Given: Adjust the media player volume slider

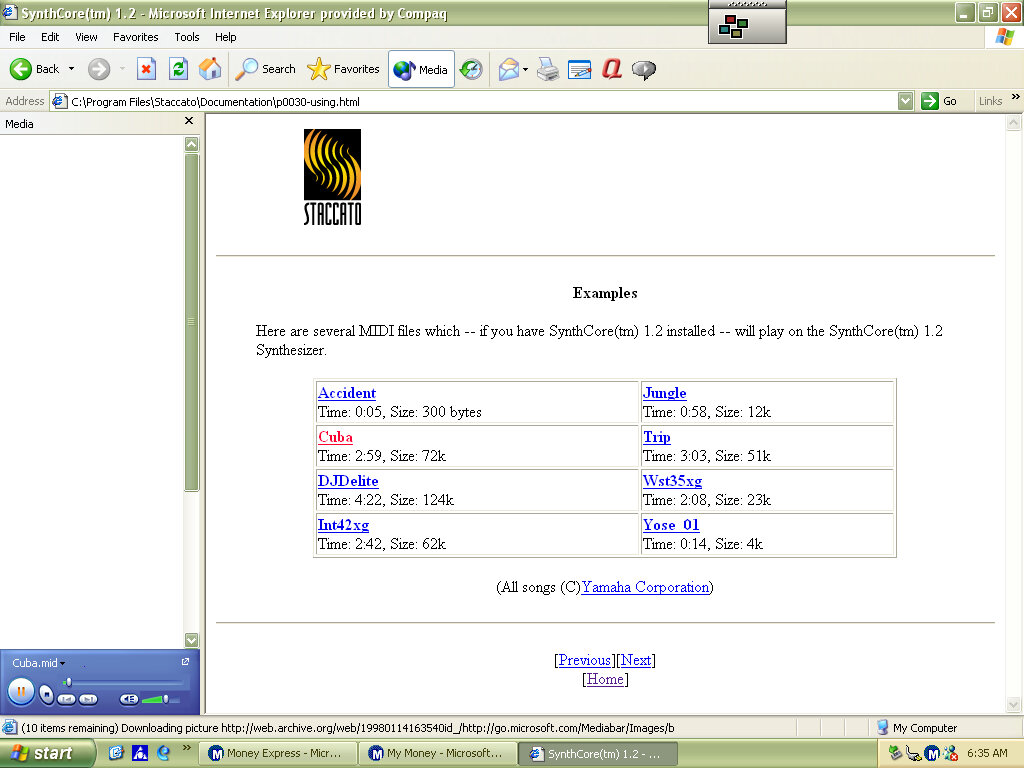Looking at the screenshot, I should click(x=164, y=699).
